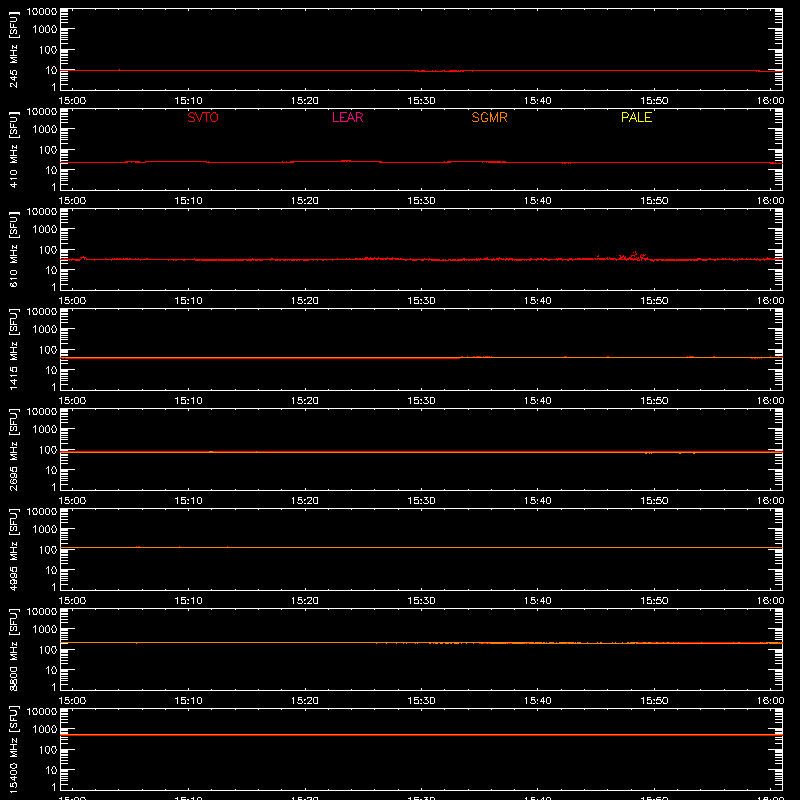Click the 1000 label on the 4995 MHz axis
The width and height of the screenshot is (800, 800).
(45, 529)
